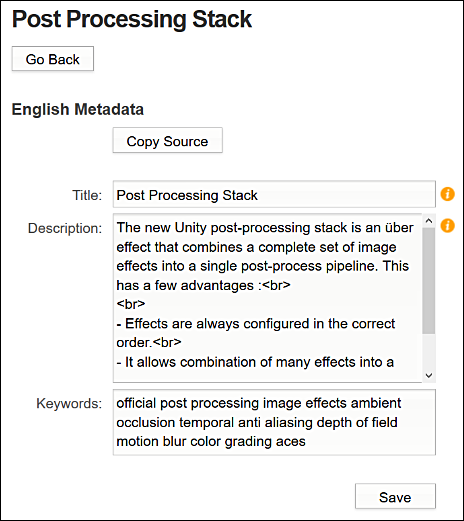Place cursor after 'aces' in Keywords

click(x=306, y=442)
